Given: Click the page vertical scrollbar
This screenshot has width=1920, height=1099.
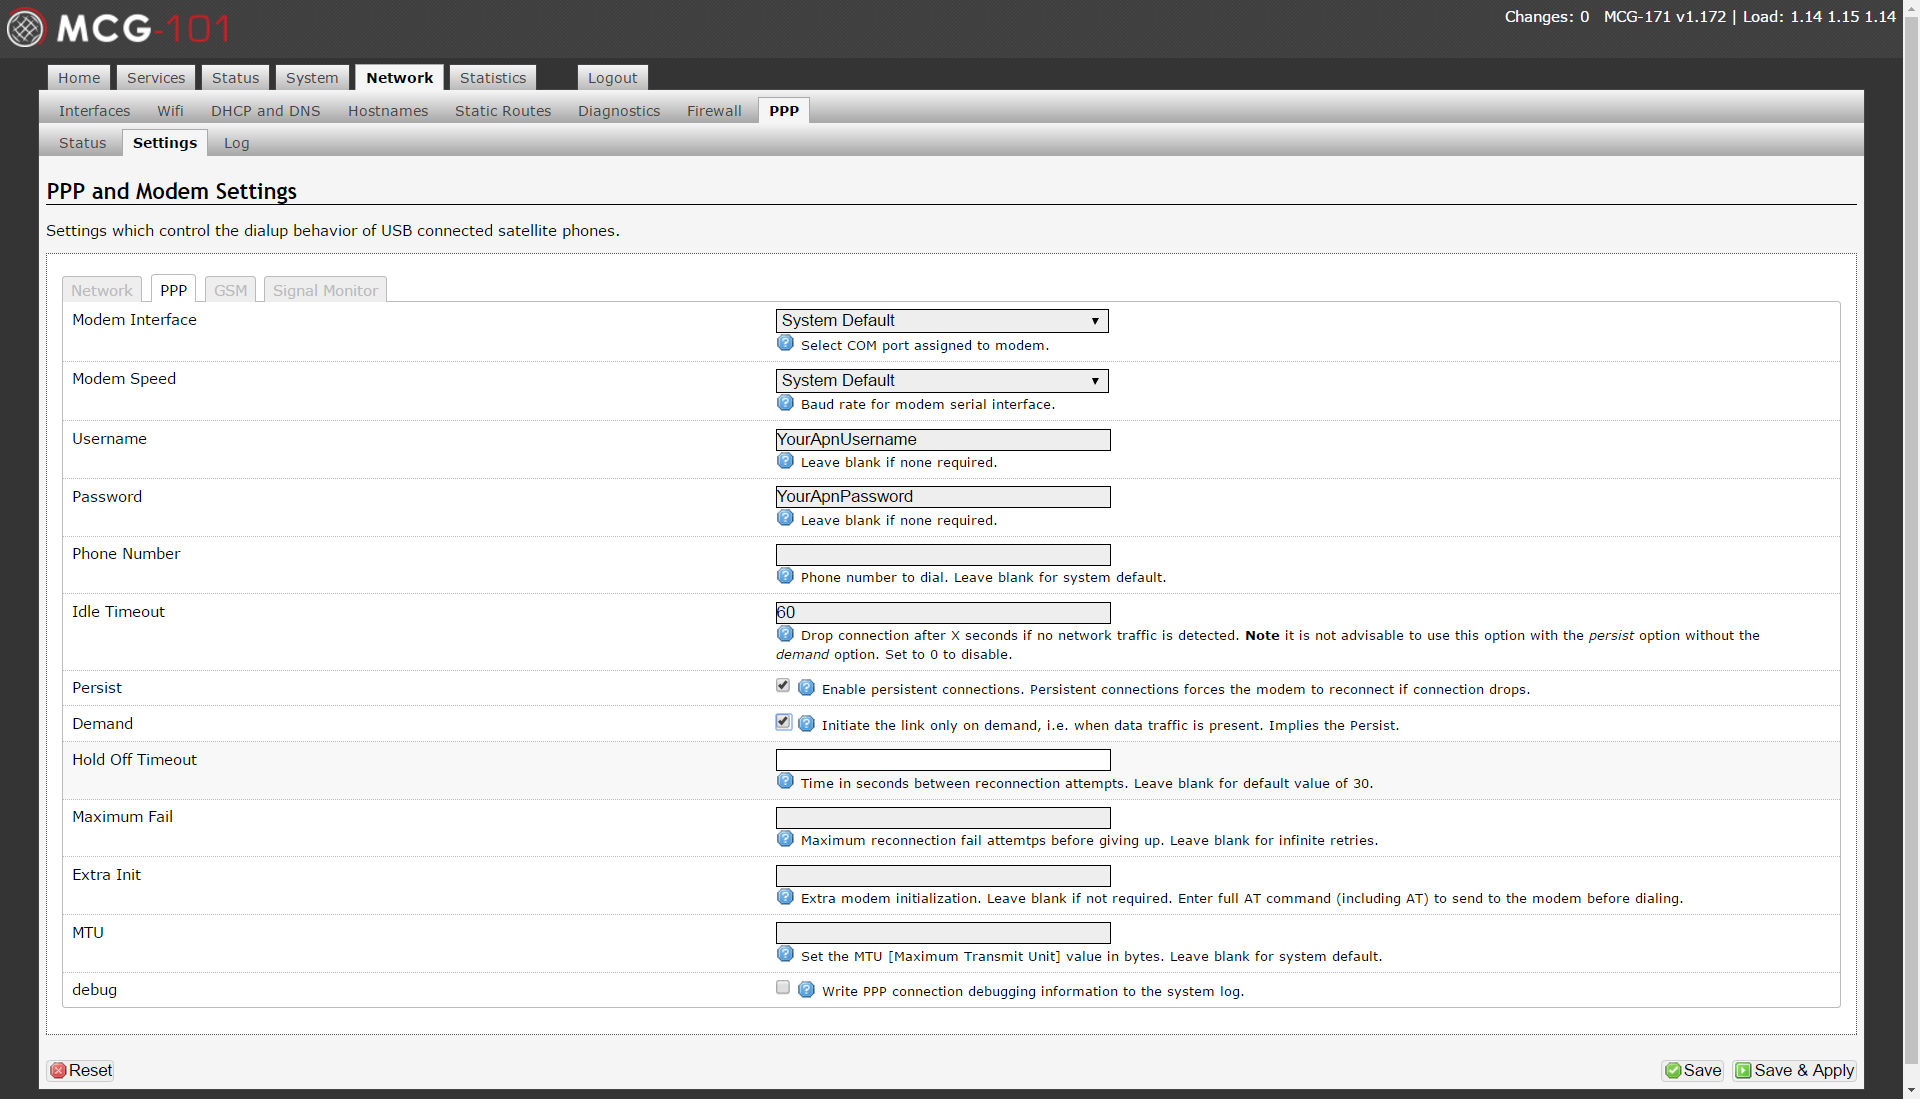Looking at the screenshot, I should point(1911,540).
